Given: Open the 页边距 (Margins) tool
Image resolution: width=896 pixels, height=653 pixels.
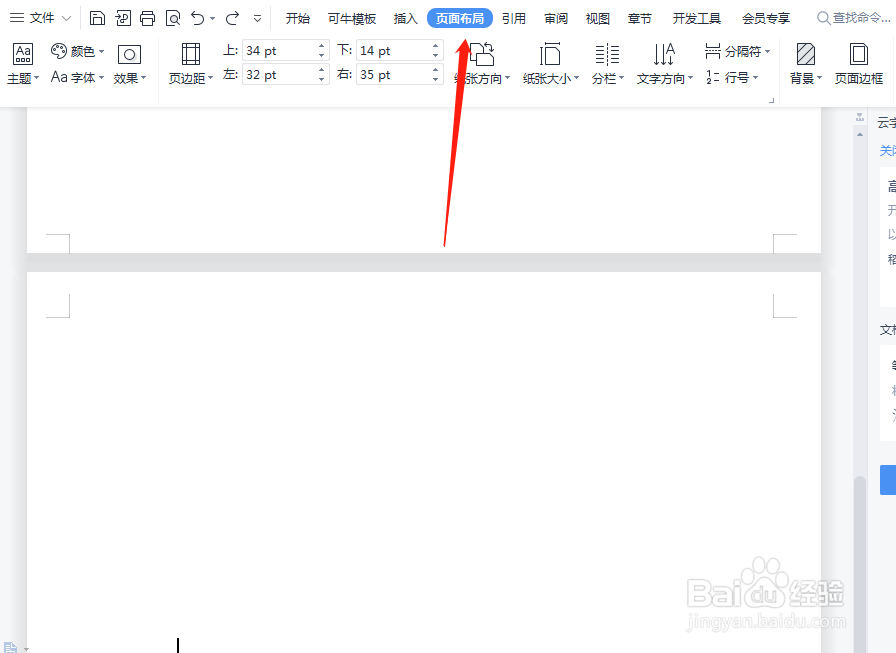Looking at the screenshot, I should (189, 62).
